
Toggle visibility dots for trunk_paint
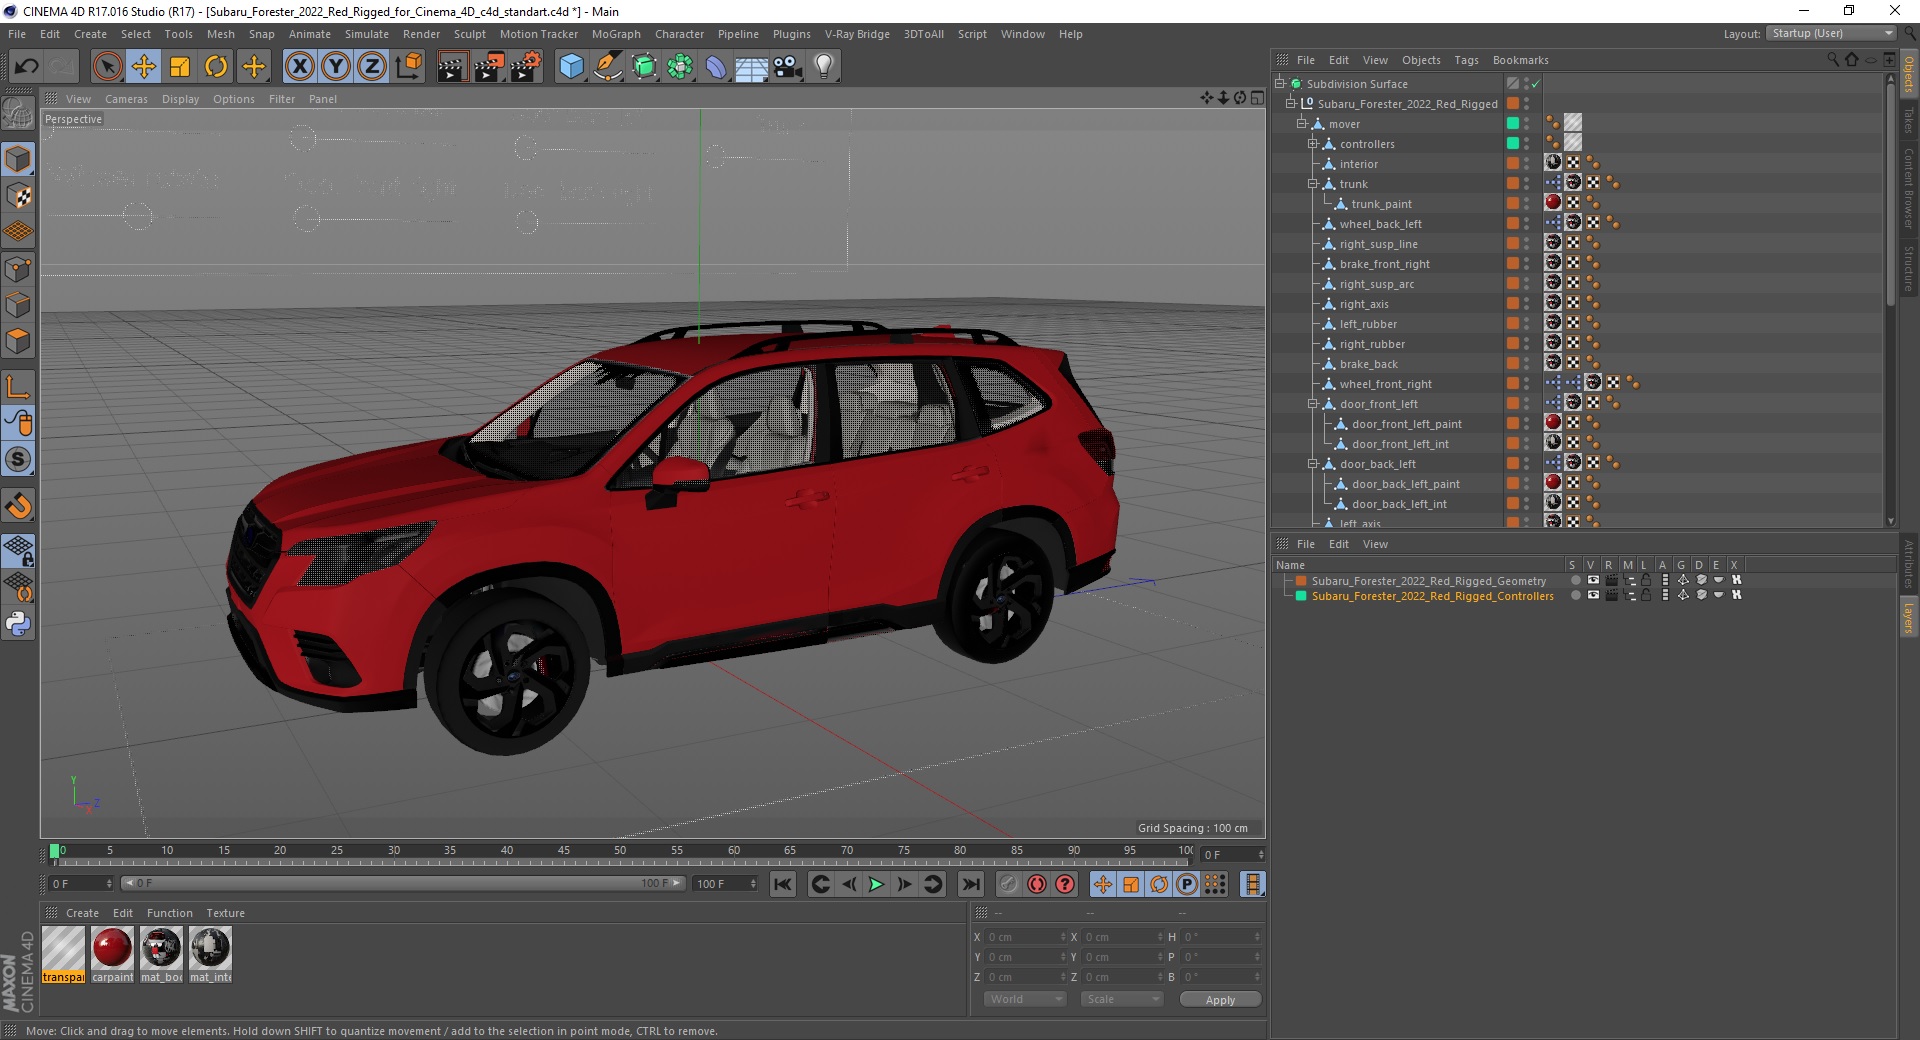[x=1527, y=204]
